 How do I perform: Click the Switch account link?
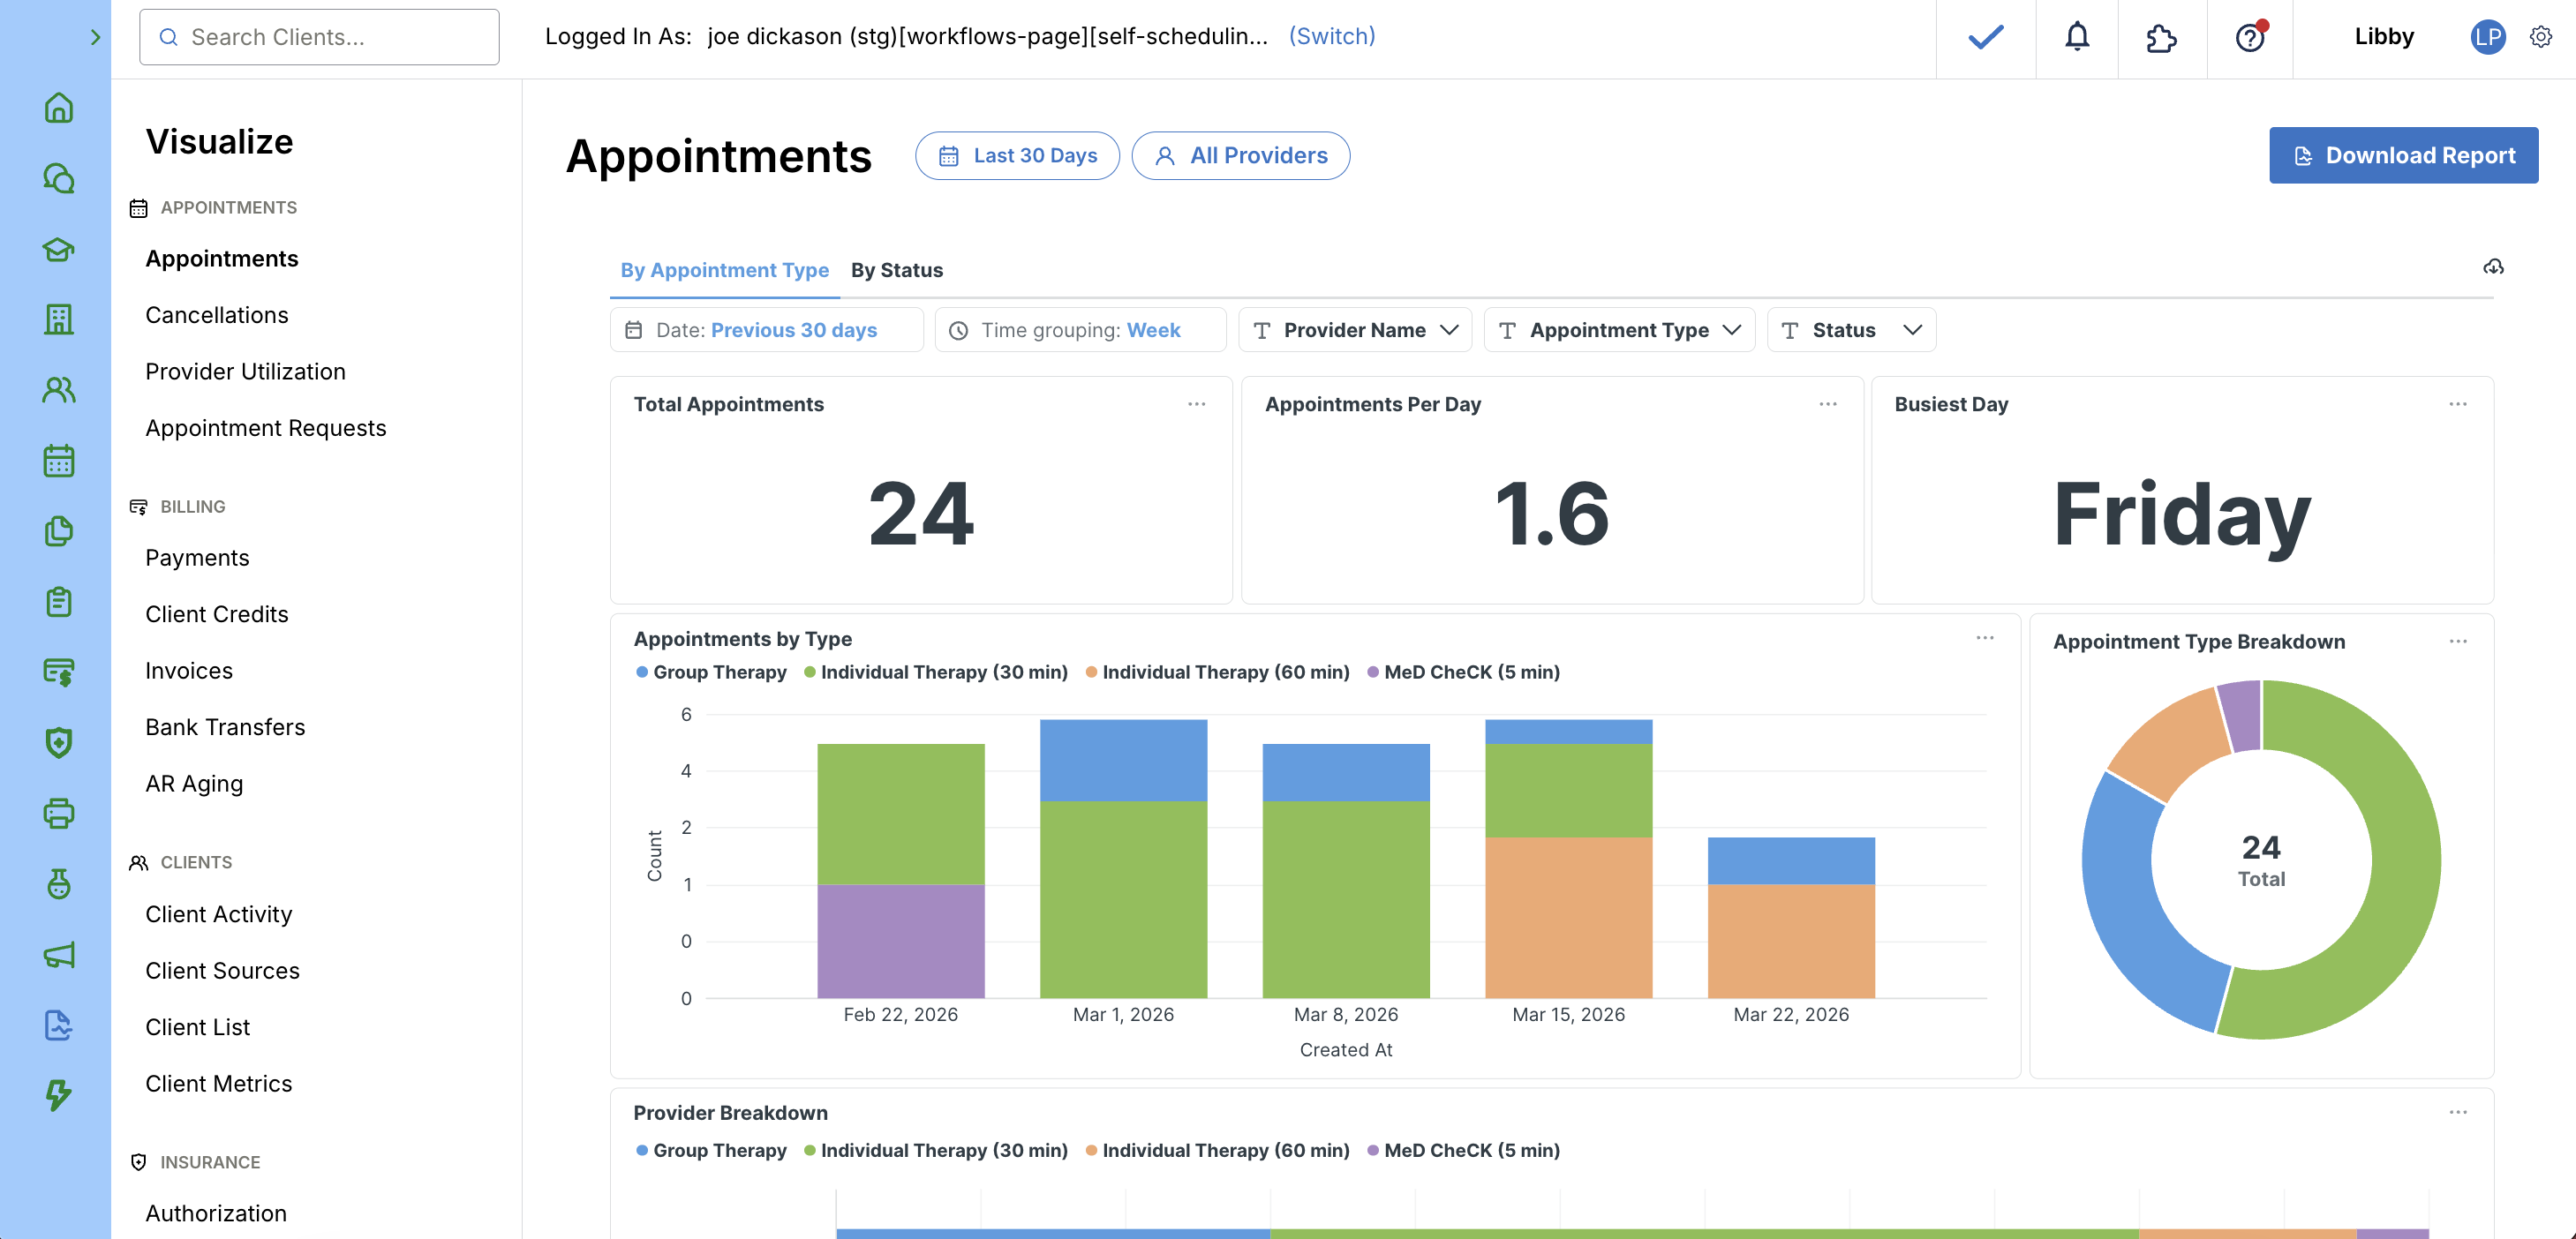click(x=1331, y=36)
